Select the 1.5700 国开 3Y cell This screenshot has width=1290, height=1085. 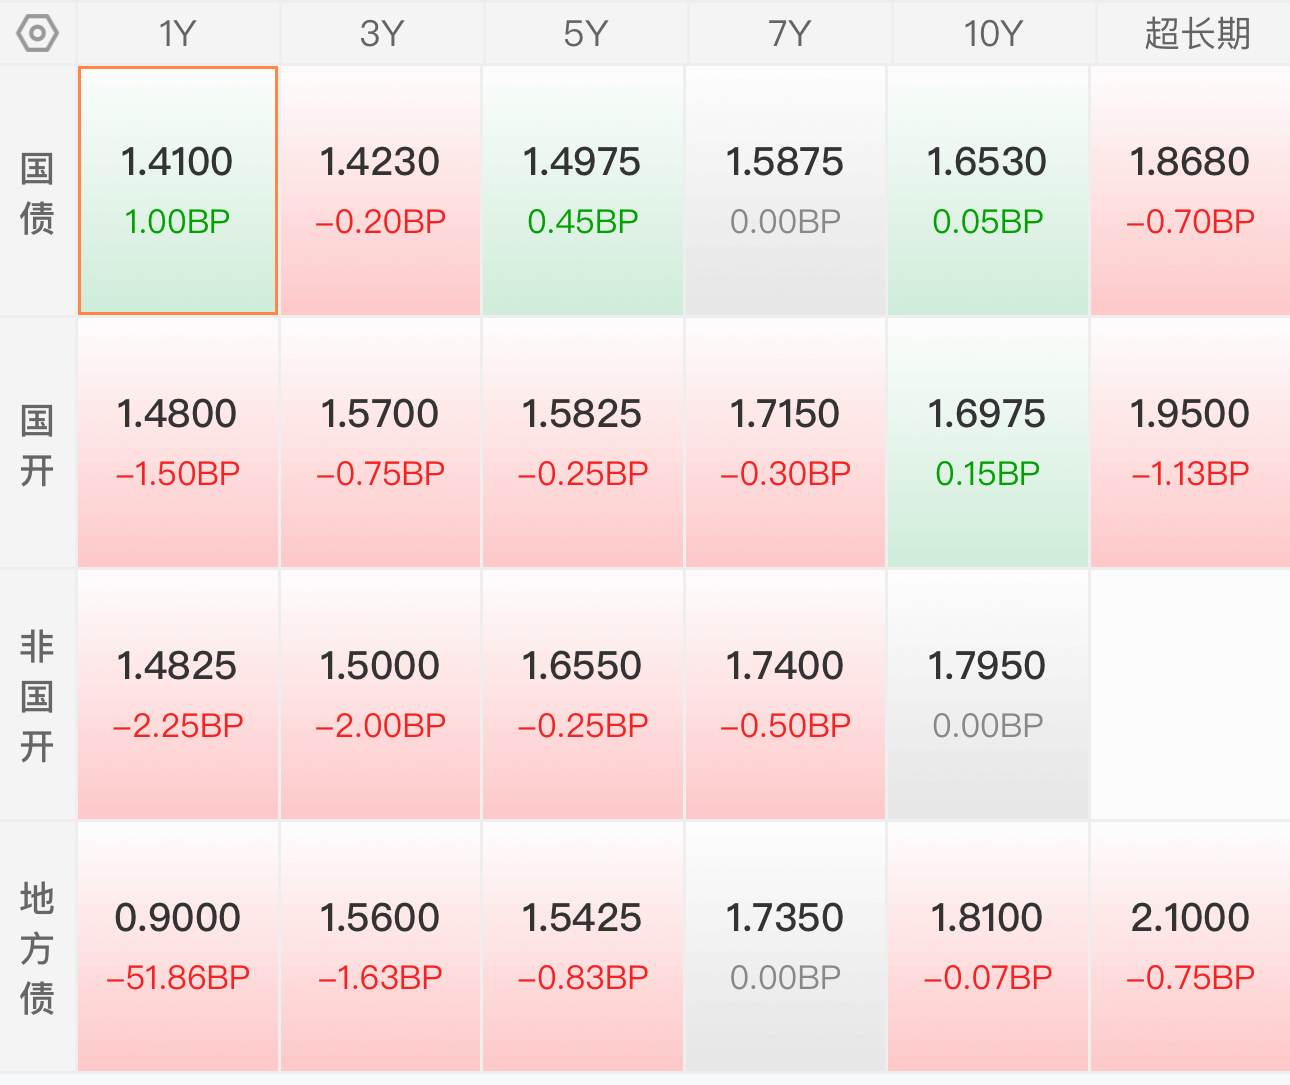click(x=380, y=443)
